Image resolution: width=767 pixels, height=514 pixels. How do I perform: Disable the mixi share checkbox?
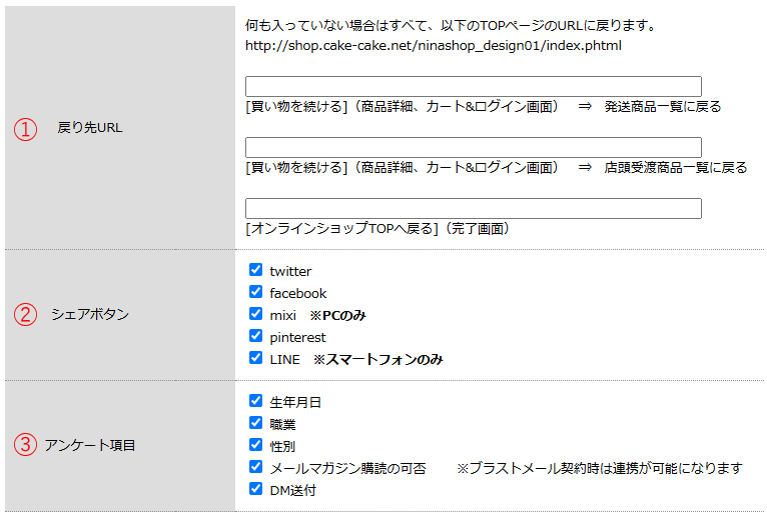256,314
